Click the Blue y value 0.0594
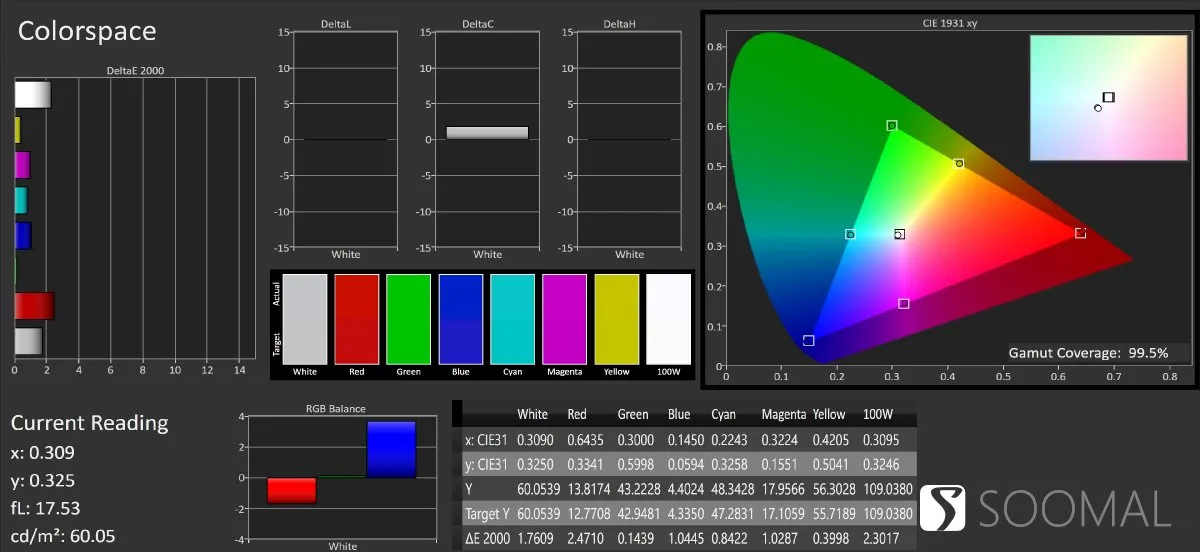1200x552 pixels. (x=686, y=465)
